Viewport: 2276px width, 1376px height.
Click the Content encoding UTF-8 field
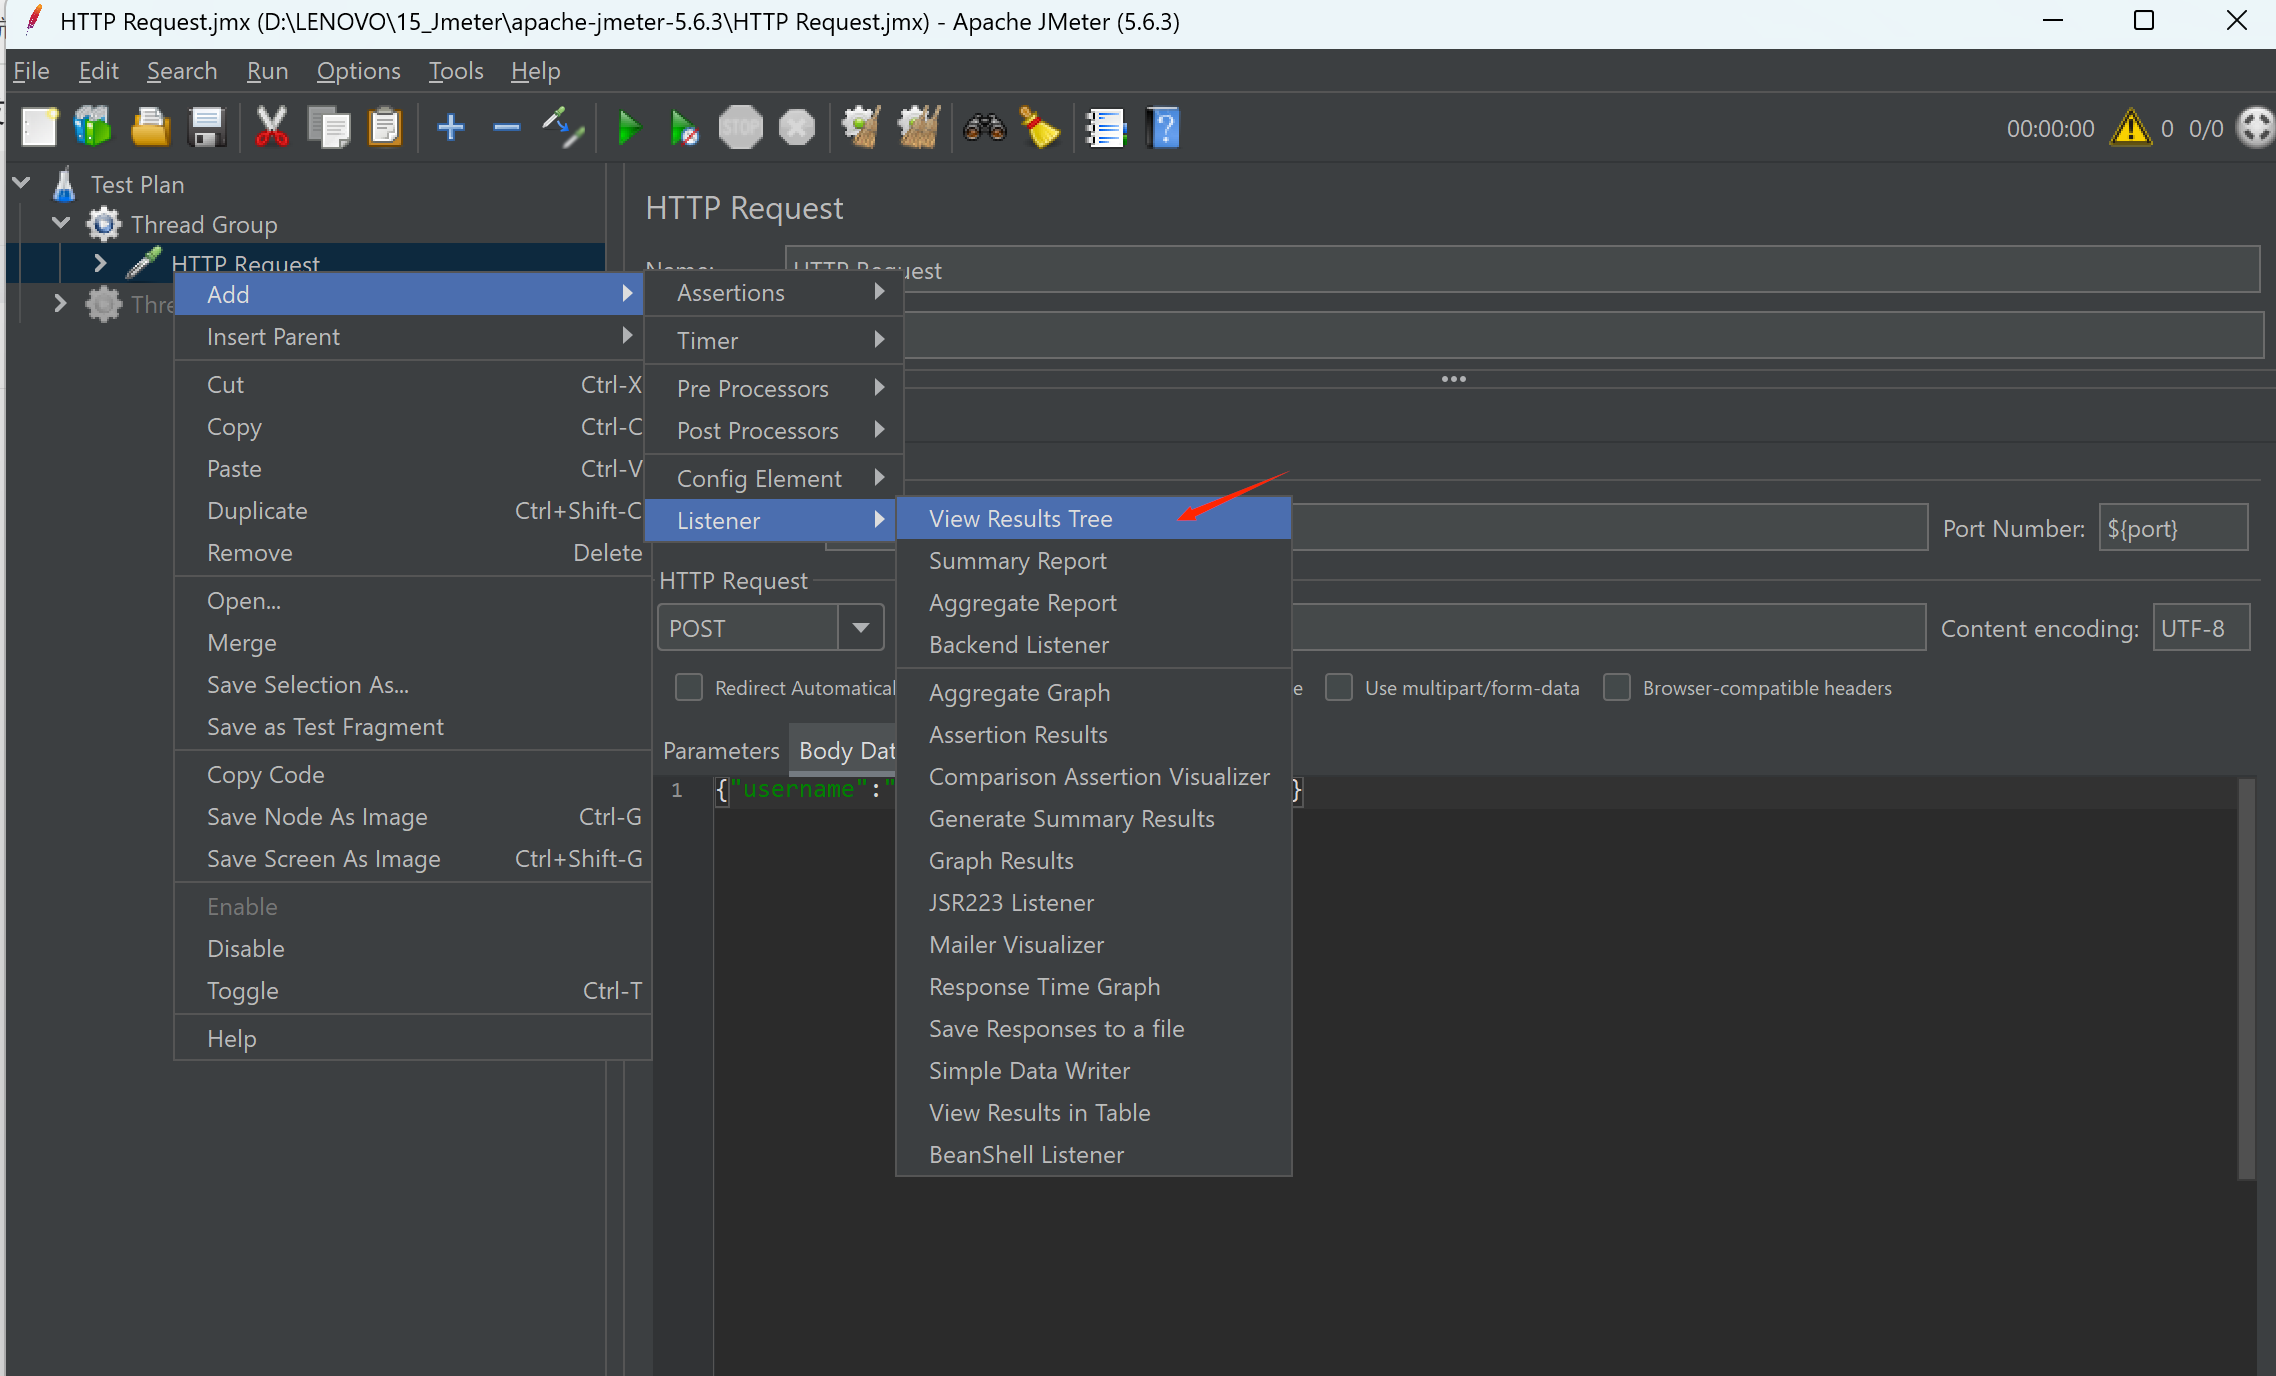coord(2201,628)
